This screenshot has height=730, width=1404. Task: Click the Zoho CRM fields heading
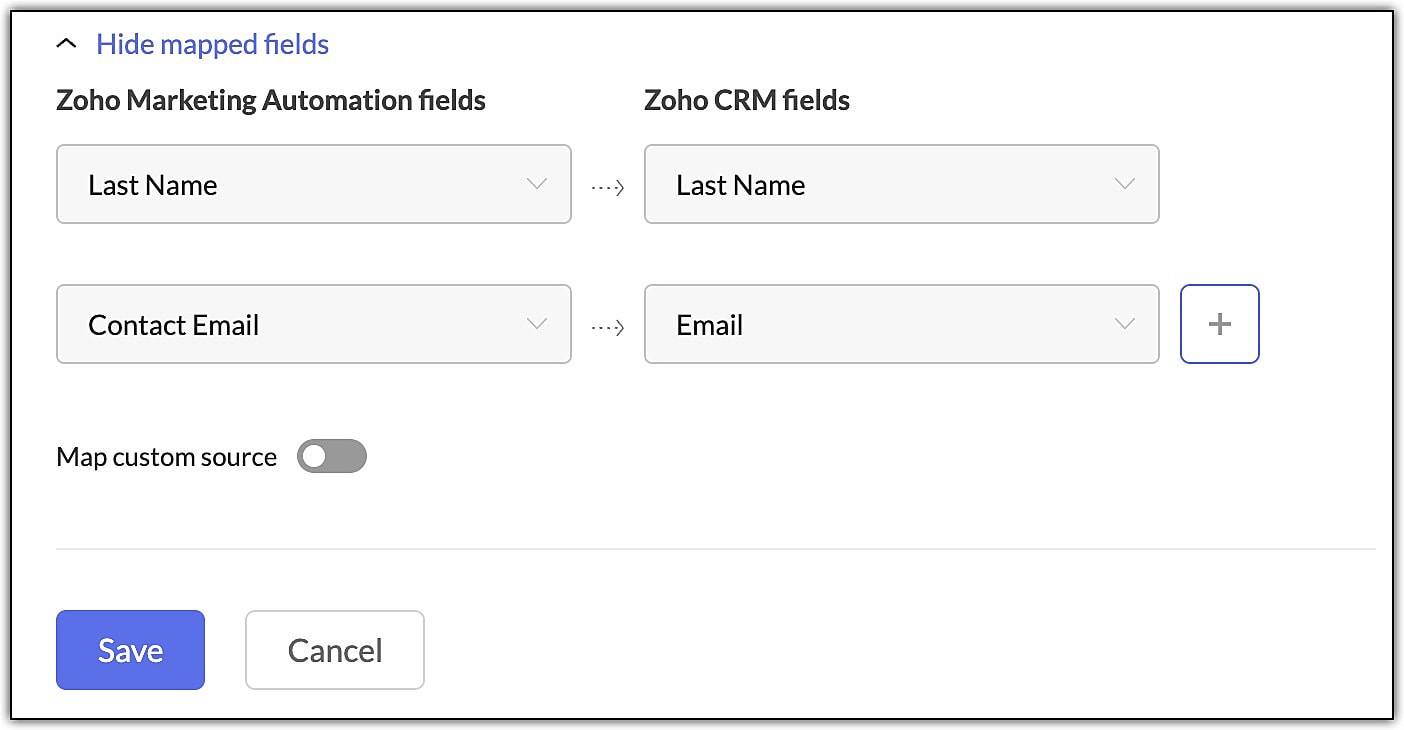(747, 100)
